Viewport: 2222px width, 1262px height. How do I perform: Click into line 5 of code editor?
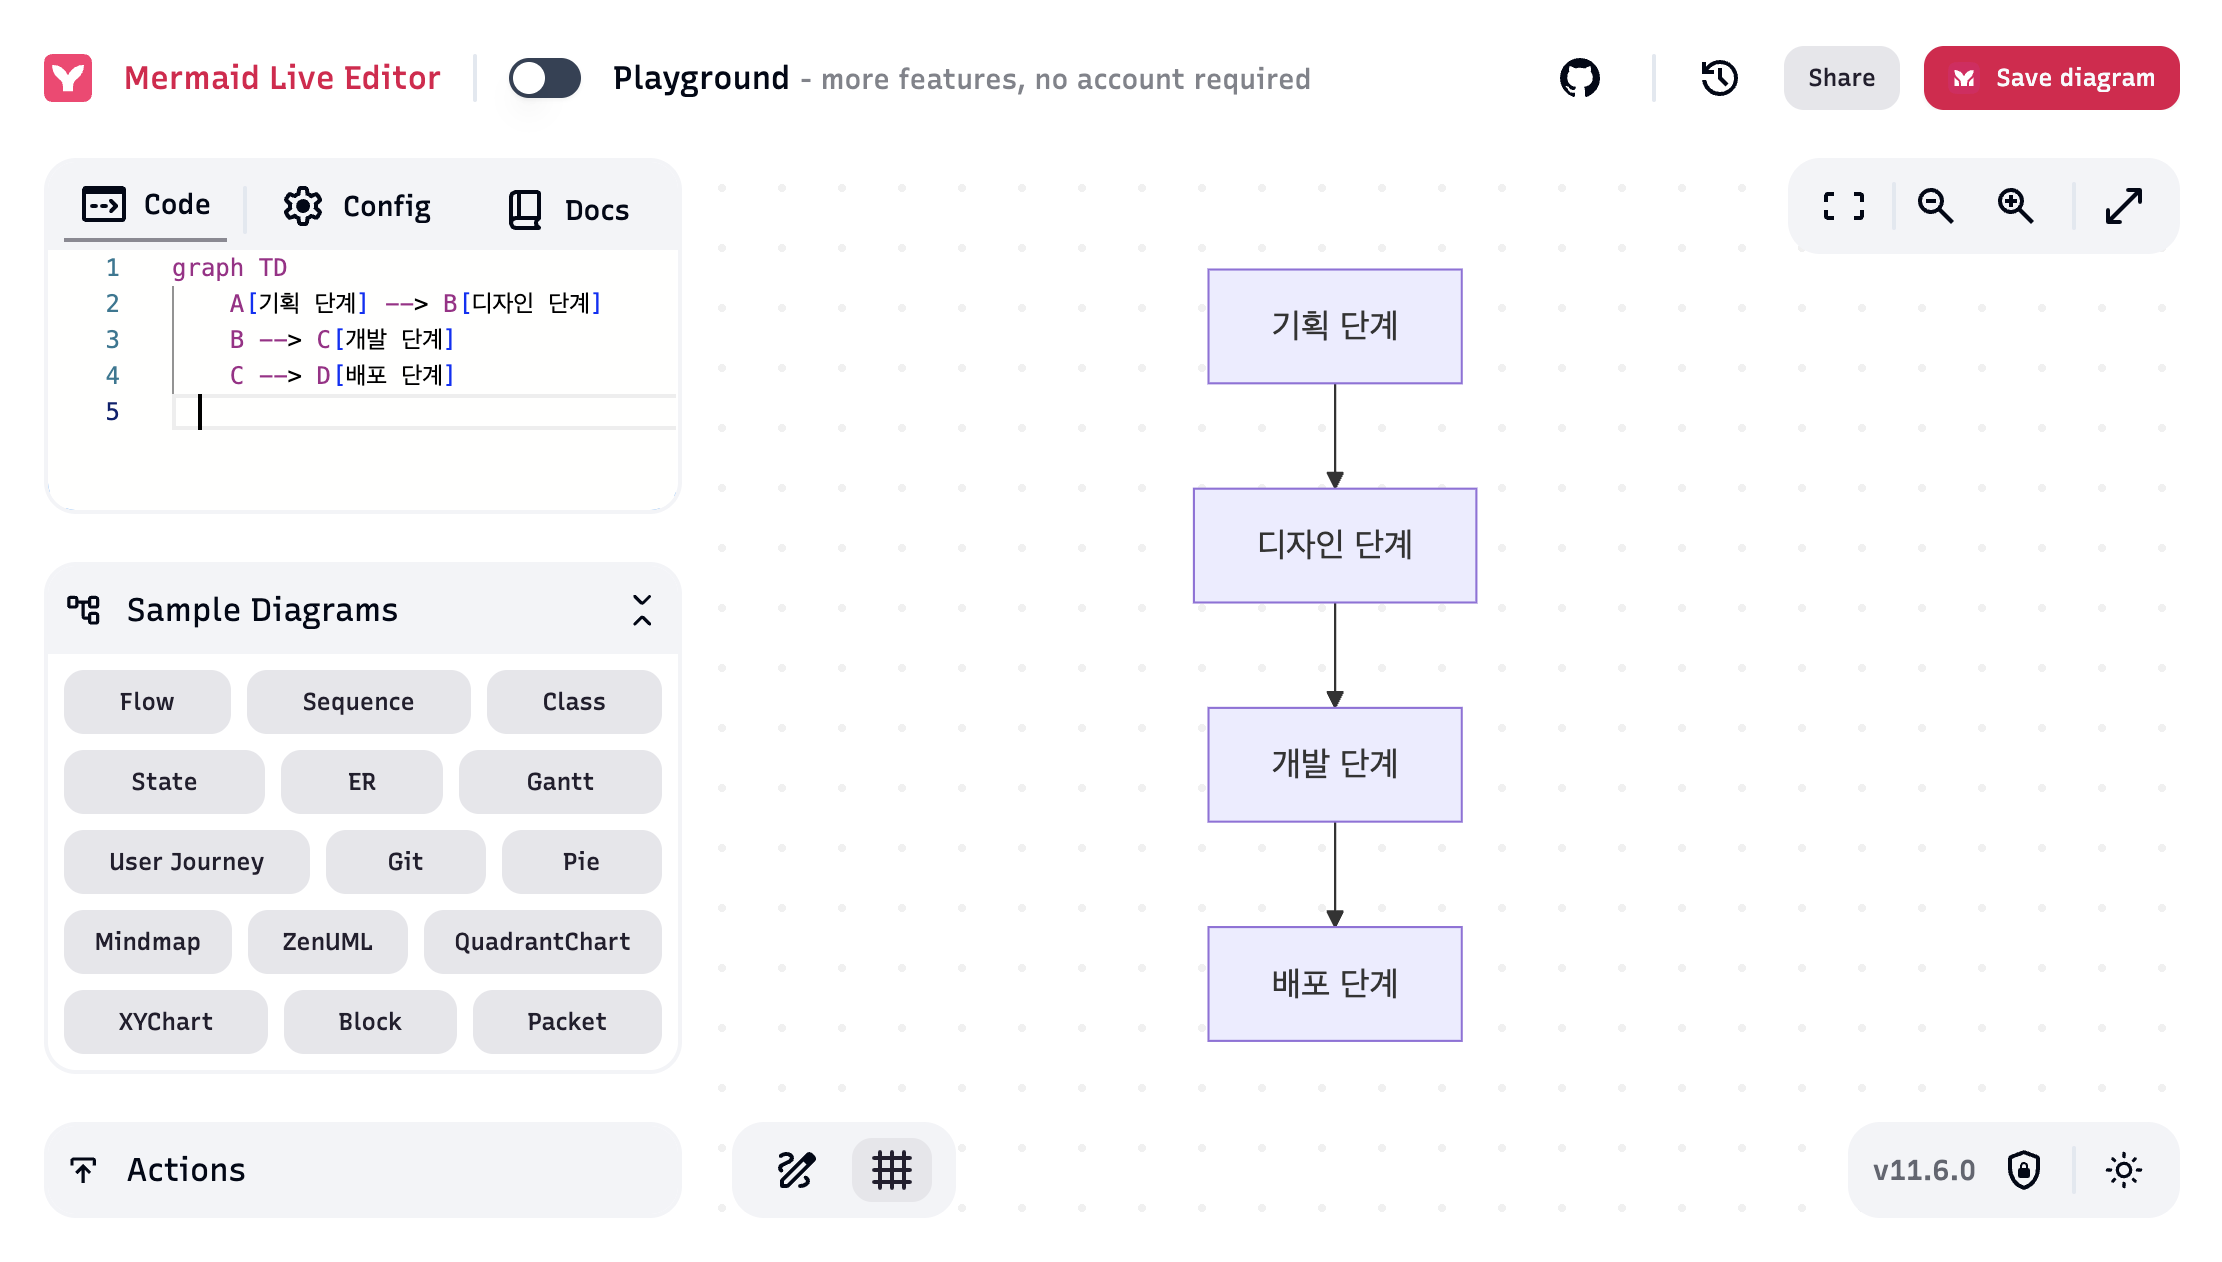pyautogui.click(x=425, y=412)
